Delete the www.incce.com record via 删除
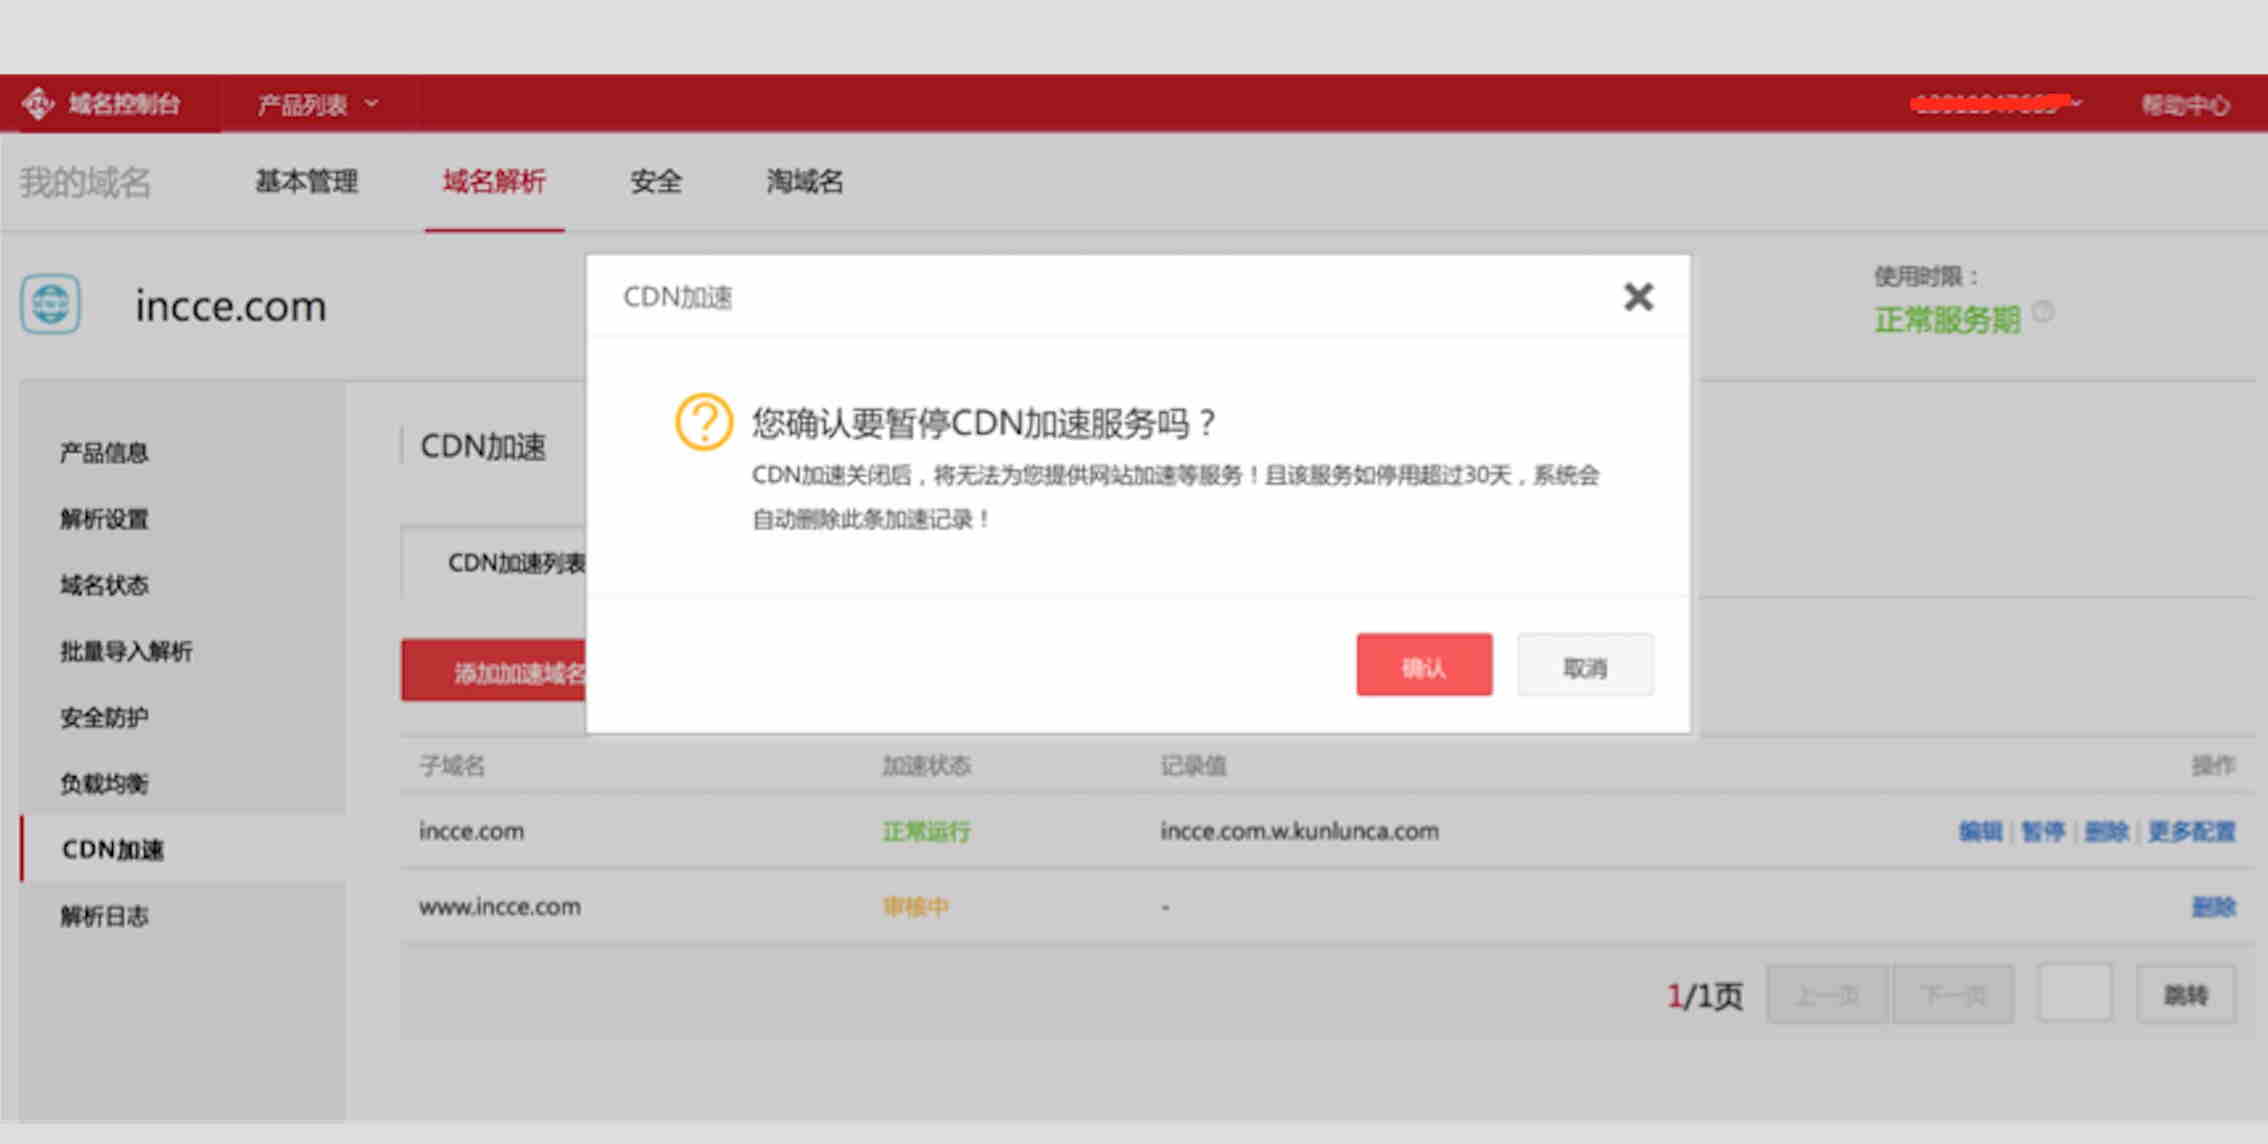The height and width of the screenshot is (1144, 2268). click(2213, 907)
